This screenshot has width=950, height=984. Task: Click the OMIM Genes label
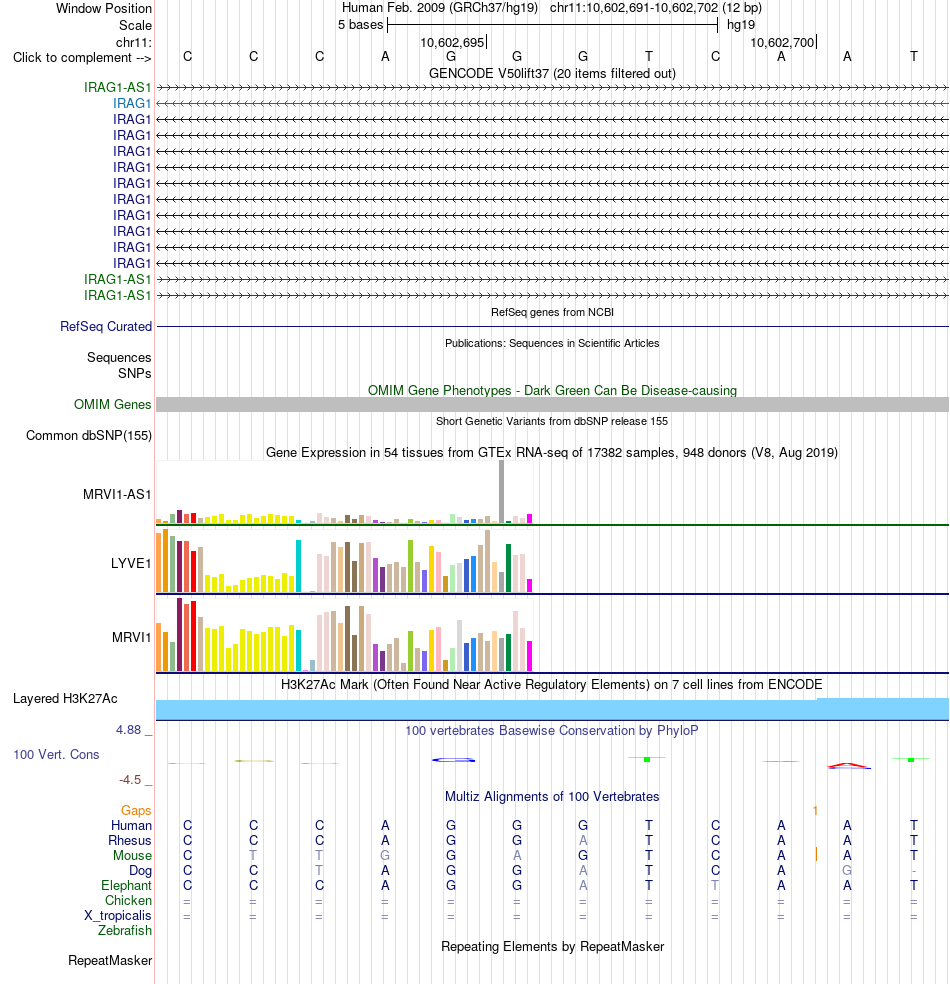click(x=112, y=405)
